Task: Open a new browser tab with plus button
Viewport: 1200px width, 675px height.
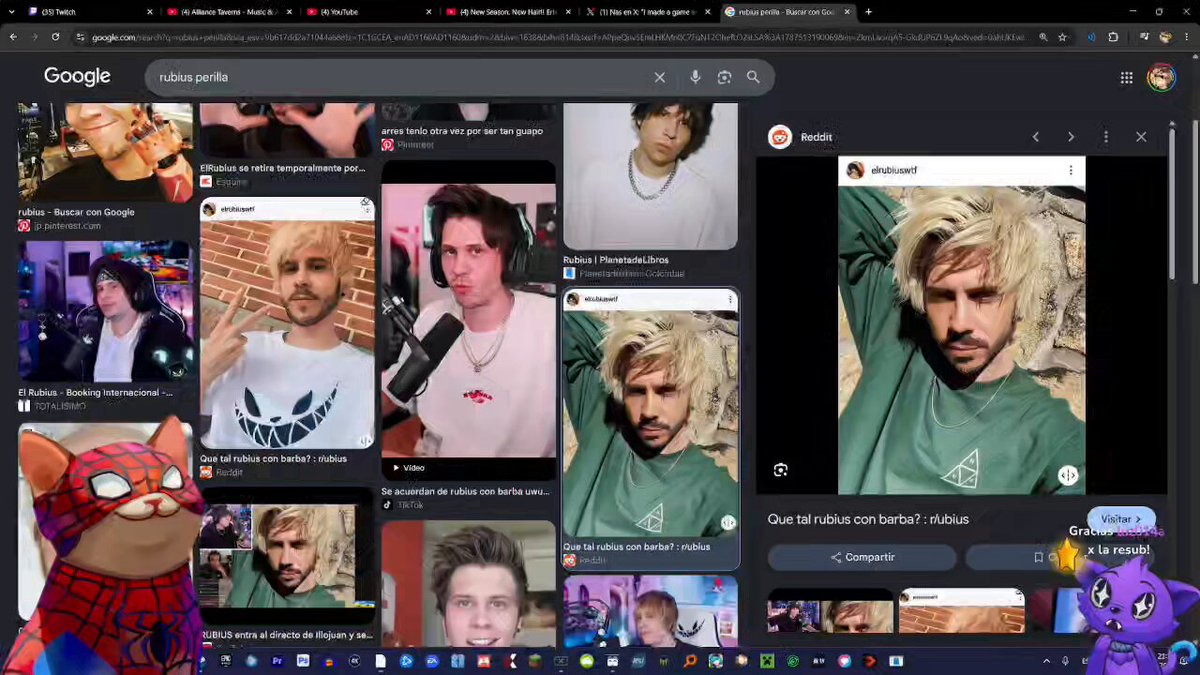Action: (868, 12)
